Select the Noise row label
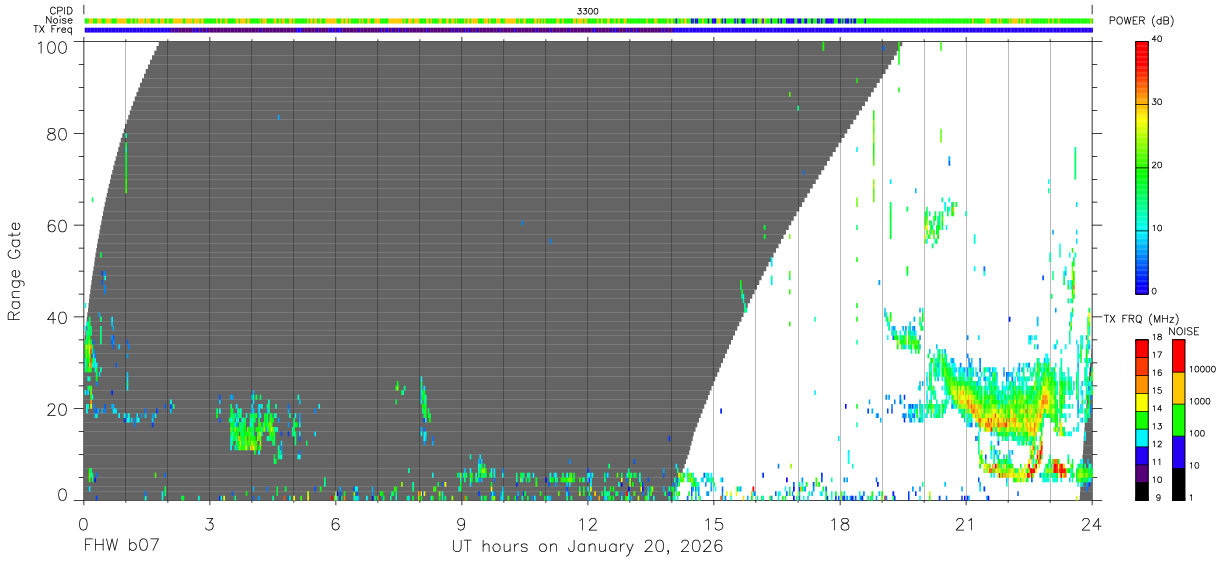 pyautogui.click(x=60, y=20)
